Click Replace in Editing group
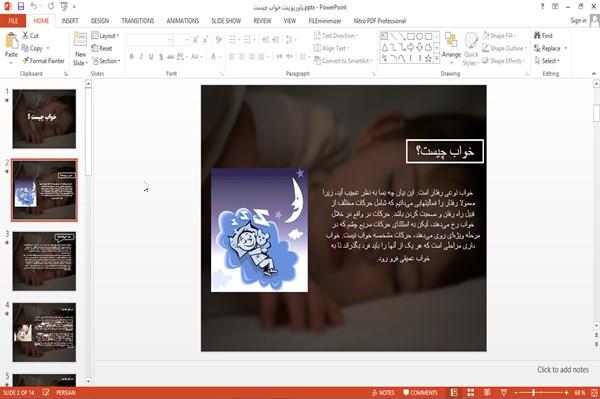This screenshot has height=399, width=600. 547,48
